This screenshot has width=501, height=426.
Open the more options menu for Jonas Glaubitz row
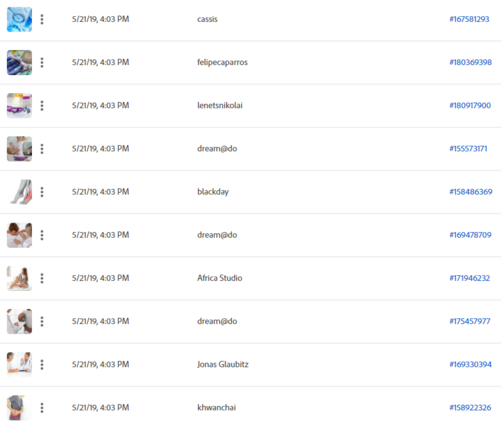pyautogui.click(x=42, y=365)
